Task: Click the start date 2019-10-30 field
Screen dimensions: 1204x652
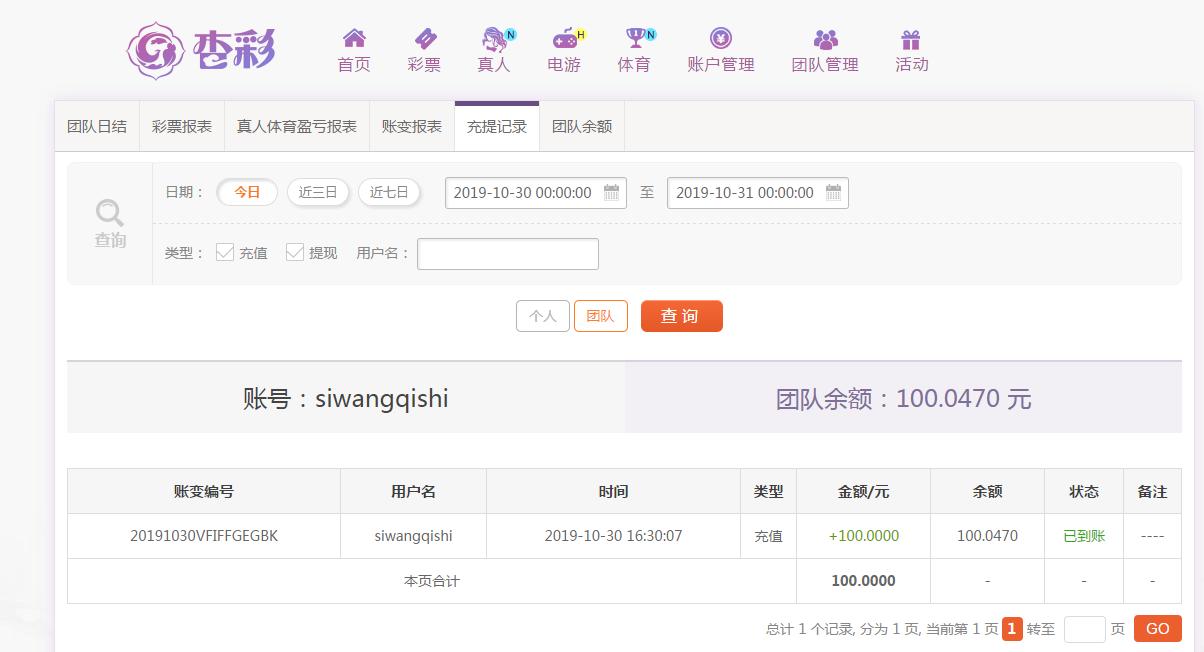Action: point(536,193)
